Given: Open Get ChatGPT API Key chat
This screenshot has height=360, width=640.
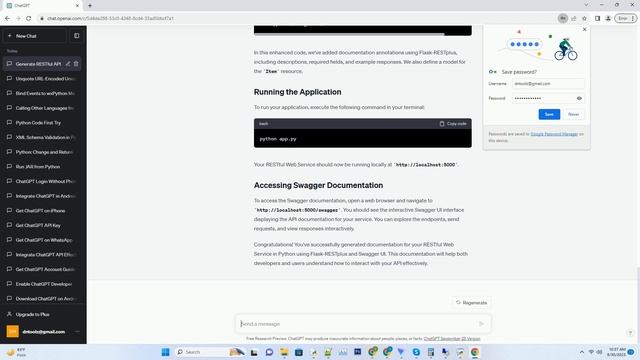Looking at the screenshot, I should point(42,225).
